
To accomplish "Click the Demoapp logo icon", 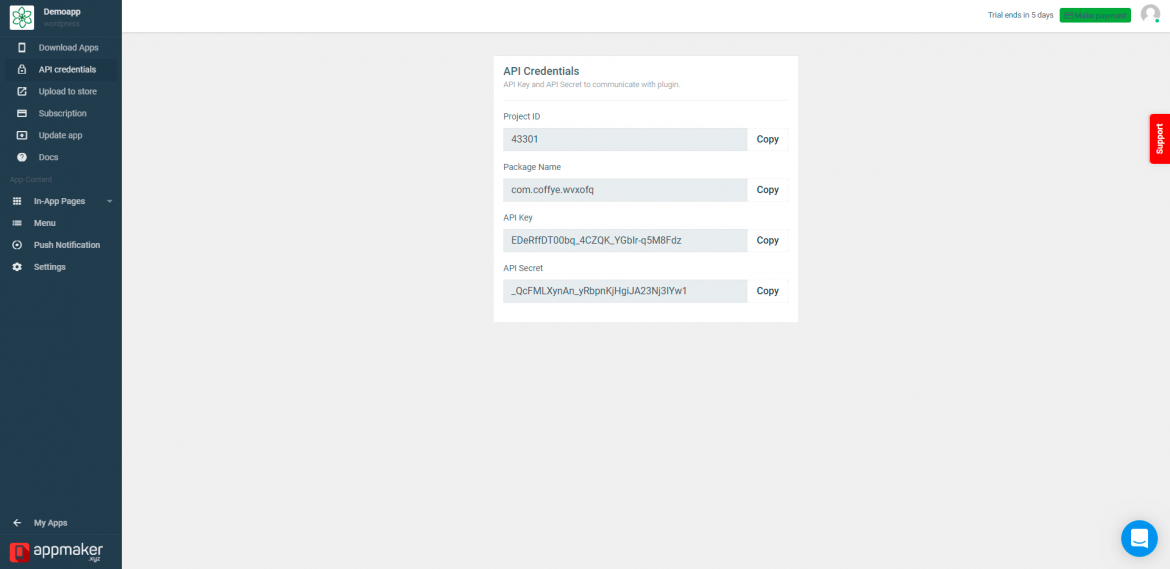I will click(22, 17).
